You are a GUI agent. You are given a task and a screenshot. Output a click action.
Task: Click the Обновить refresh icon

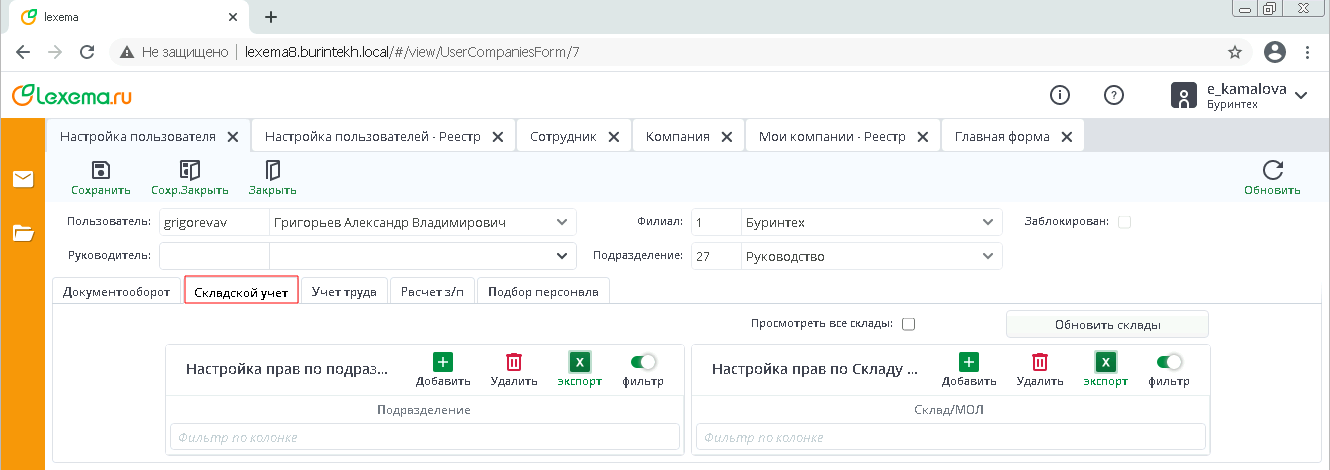point(1272,170)
